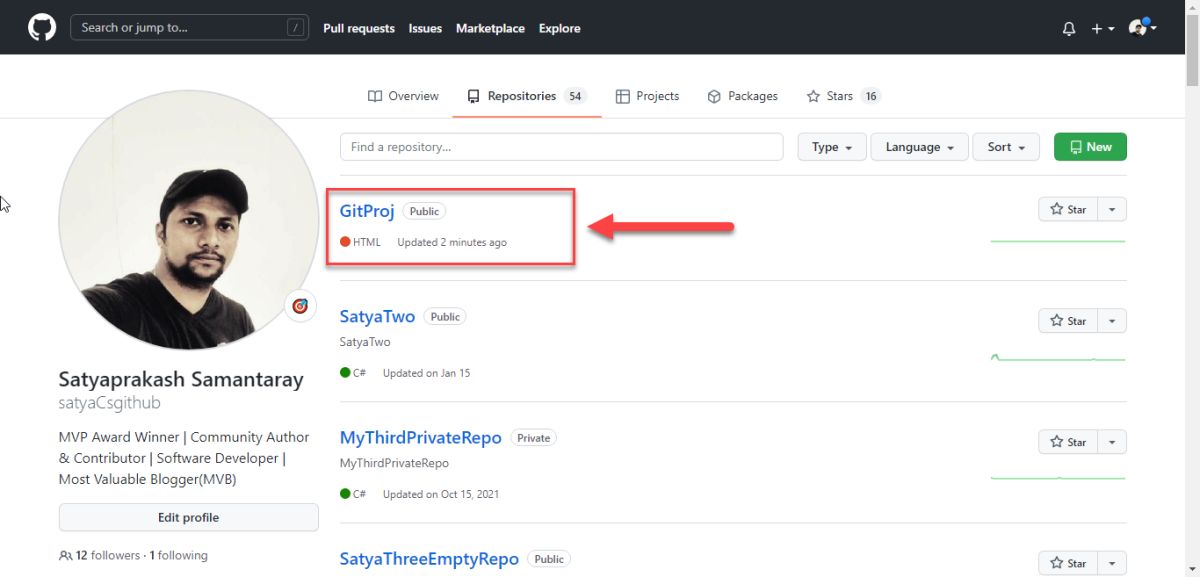Image resolution: width=1200 pixels, height=577 pixels.
Task: Click the Satyaprakash Samantaray name heading
Action: [181, 379]
